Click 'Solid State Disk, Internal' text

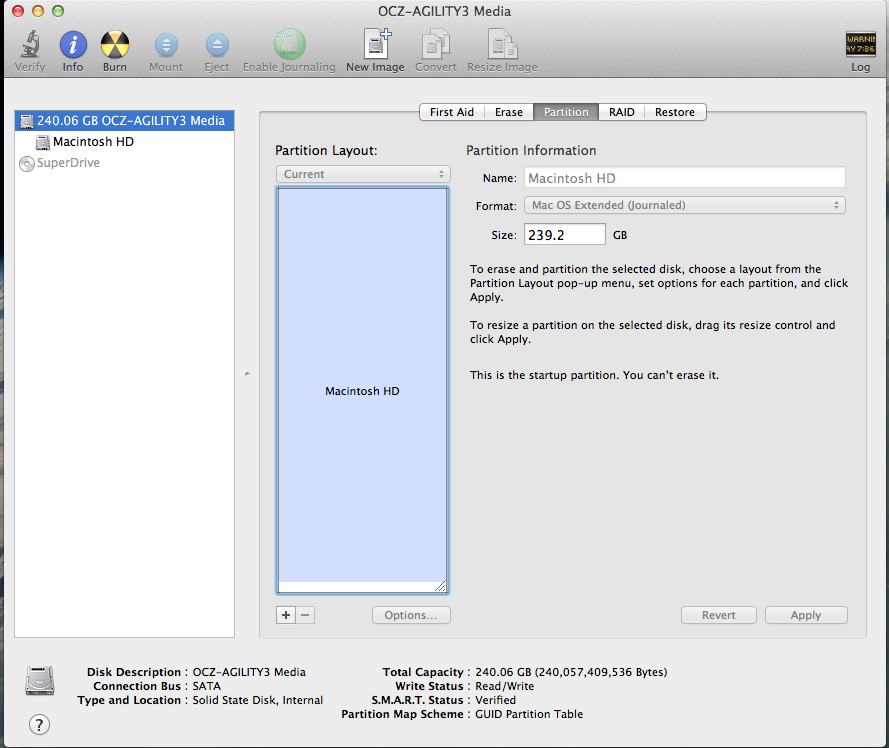(257, 700)
